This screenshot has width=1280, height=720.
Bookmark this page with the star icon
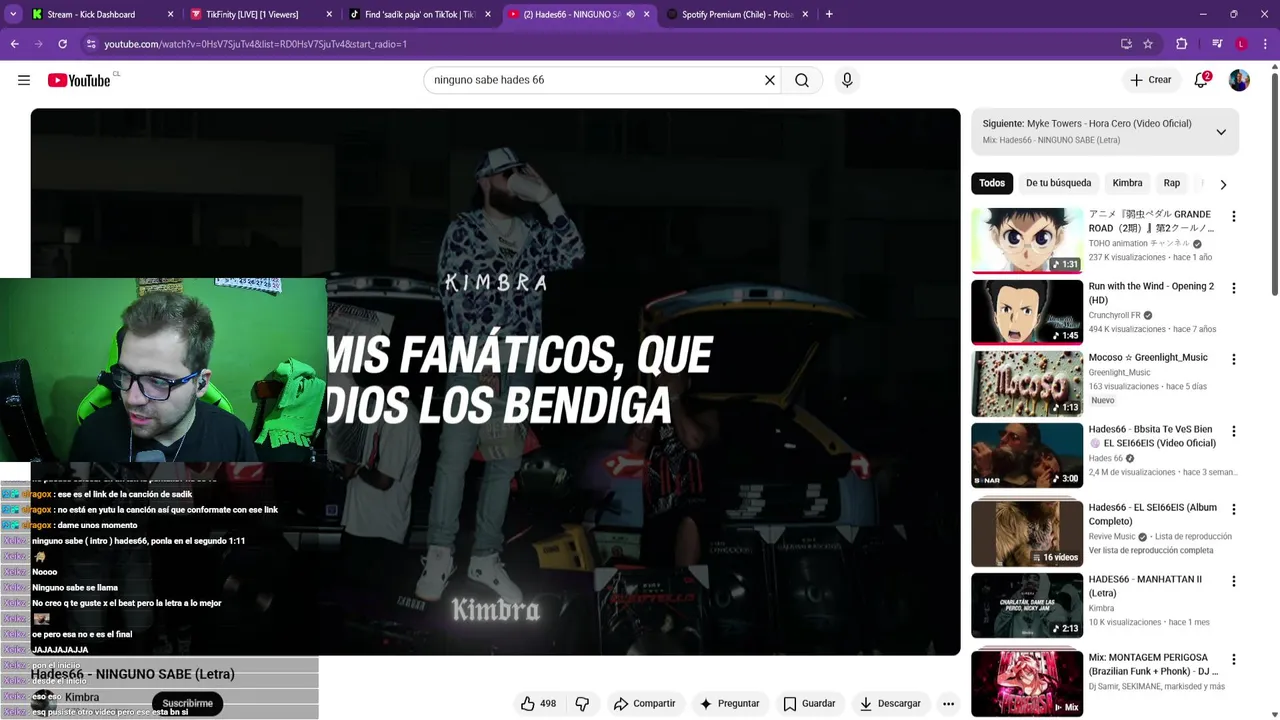pos(1148,44)
